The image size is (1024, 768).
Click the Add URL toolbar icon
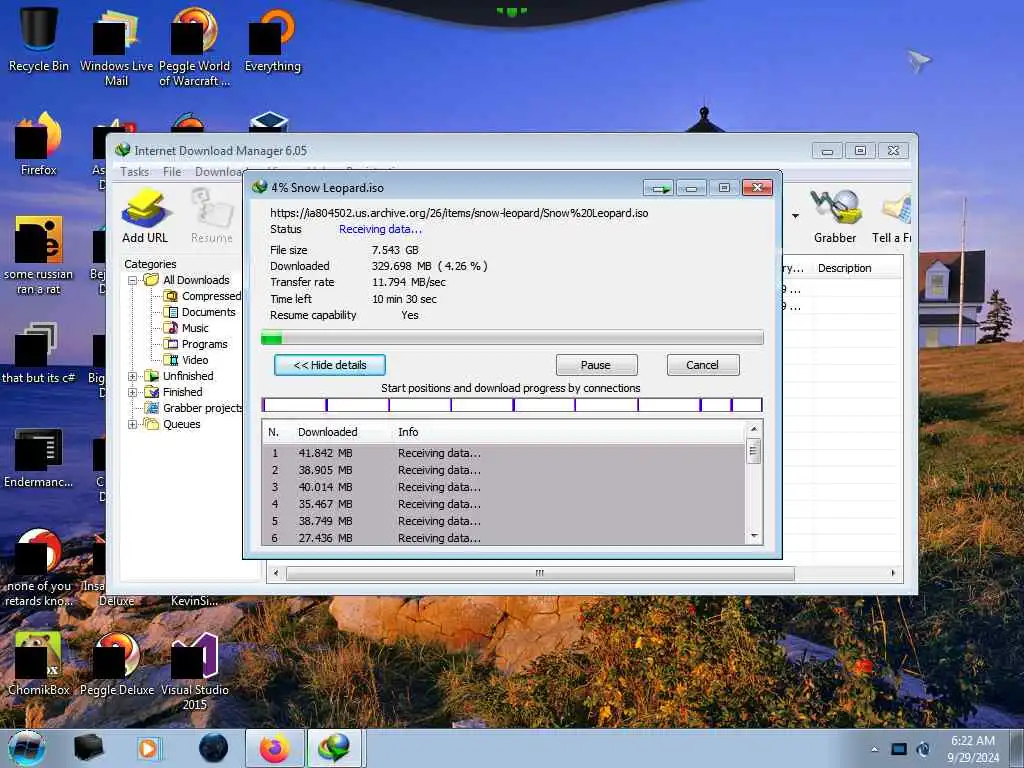145,216
